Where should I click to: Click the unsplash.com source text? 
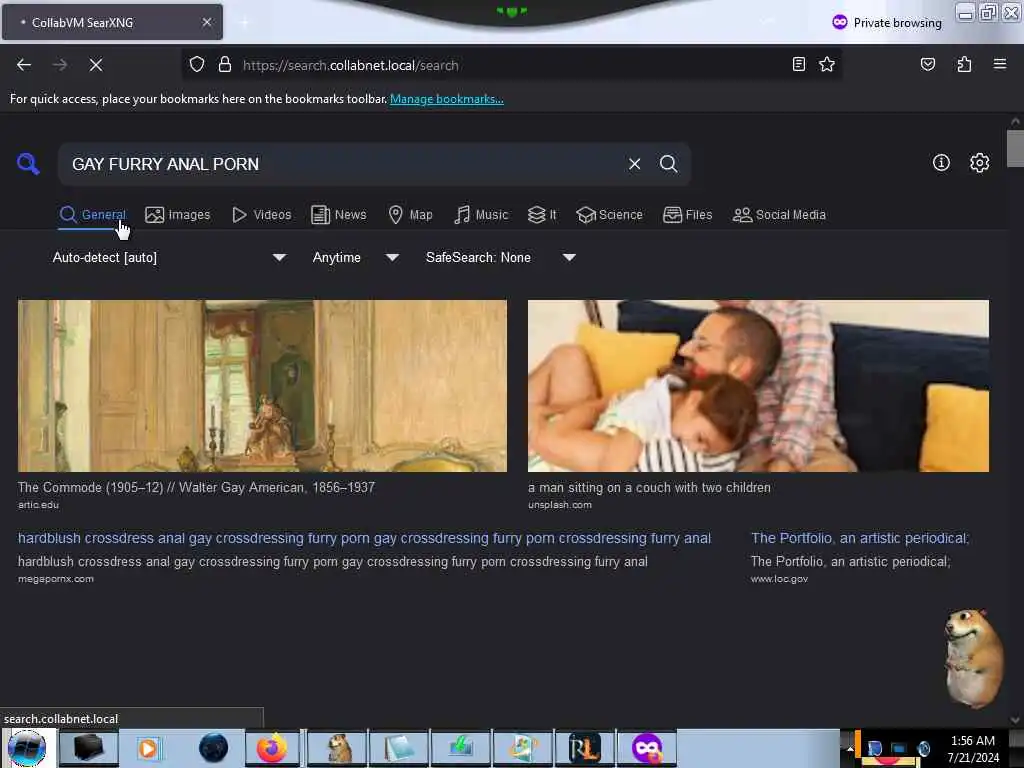pos(560,504)
